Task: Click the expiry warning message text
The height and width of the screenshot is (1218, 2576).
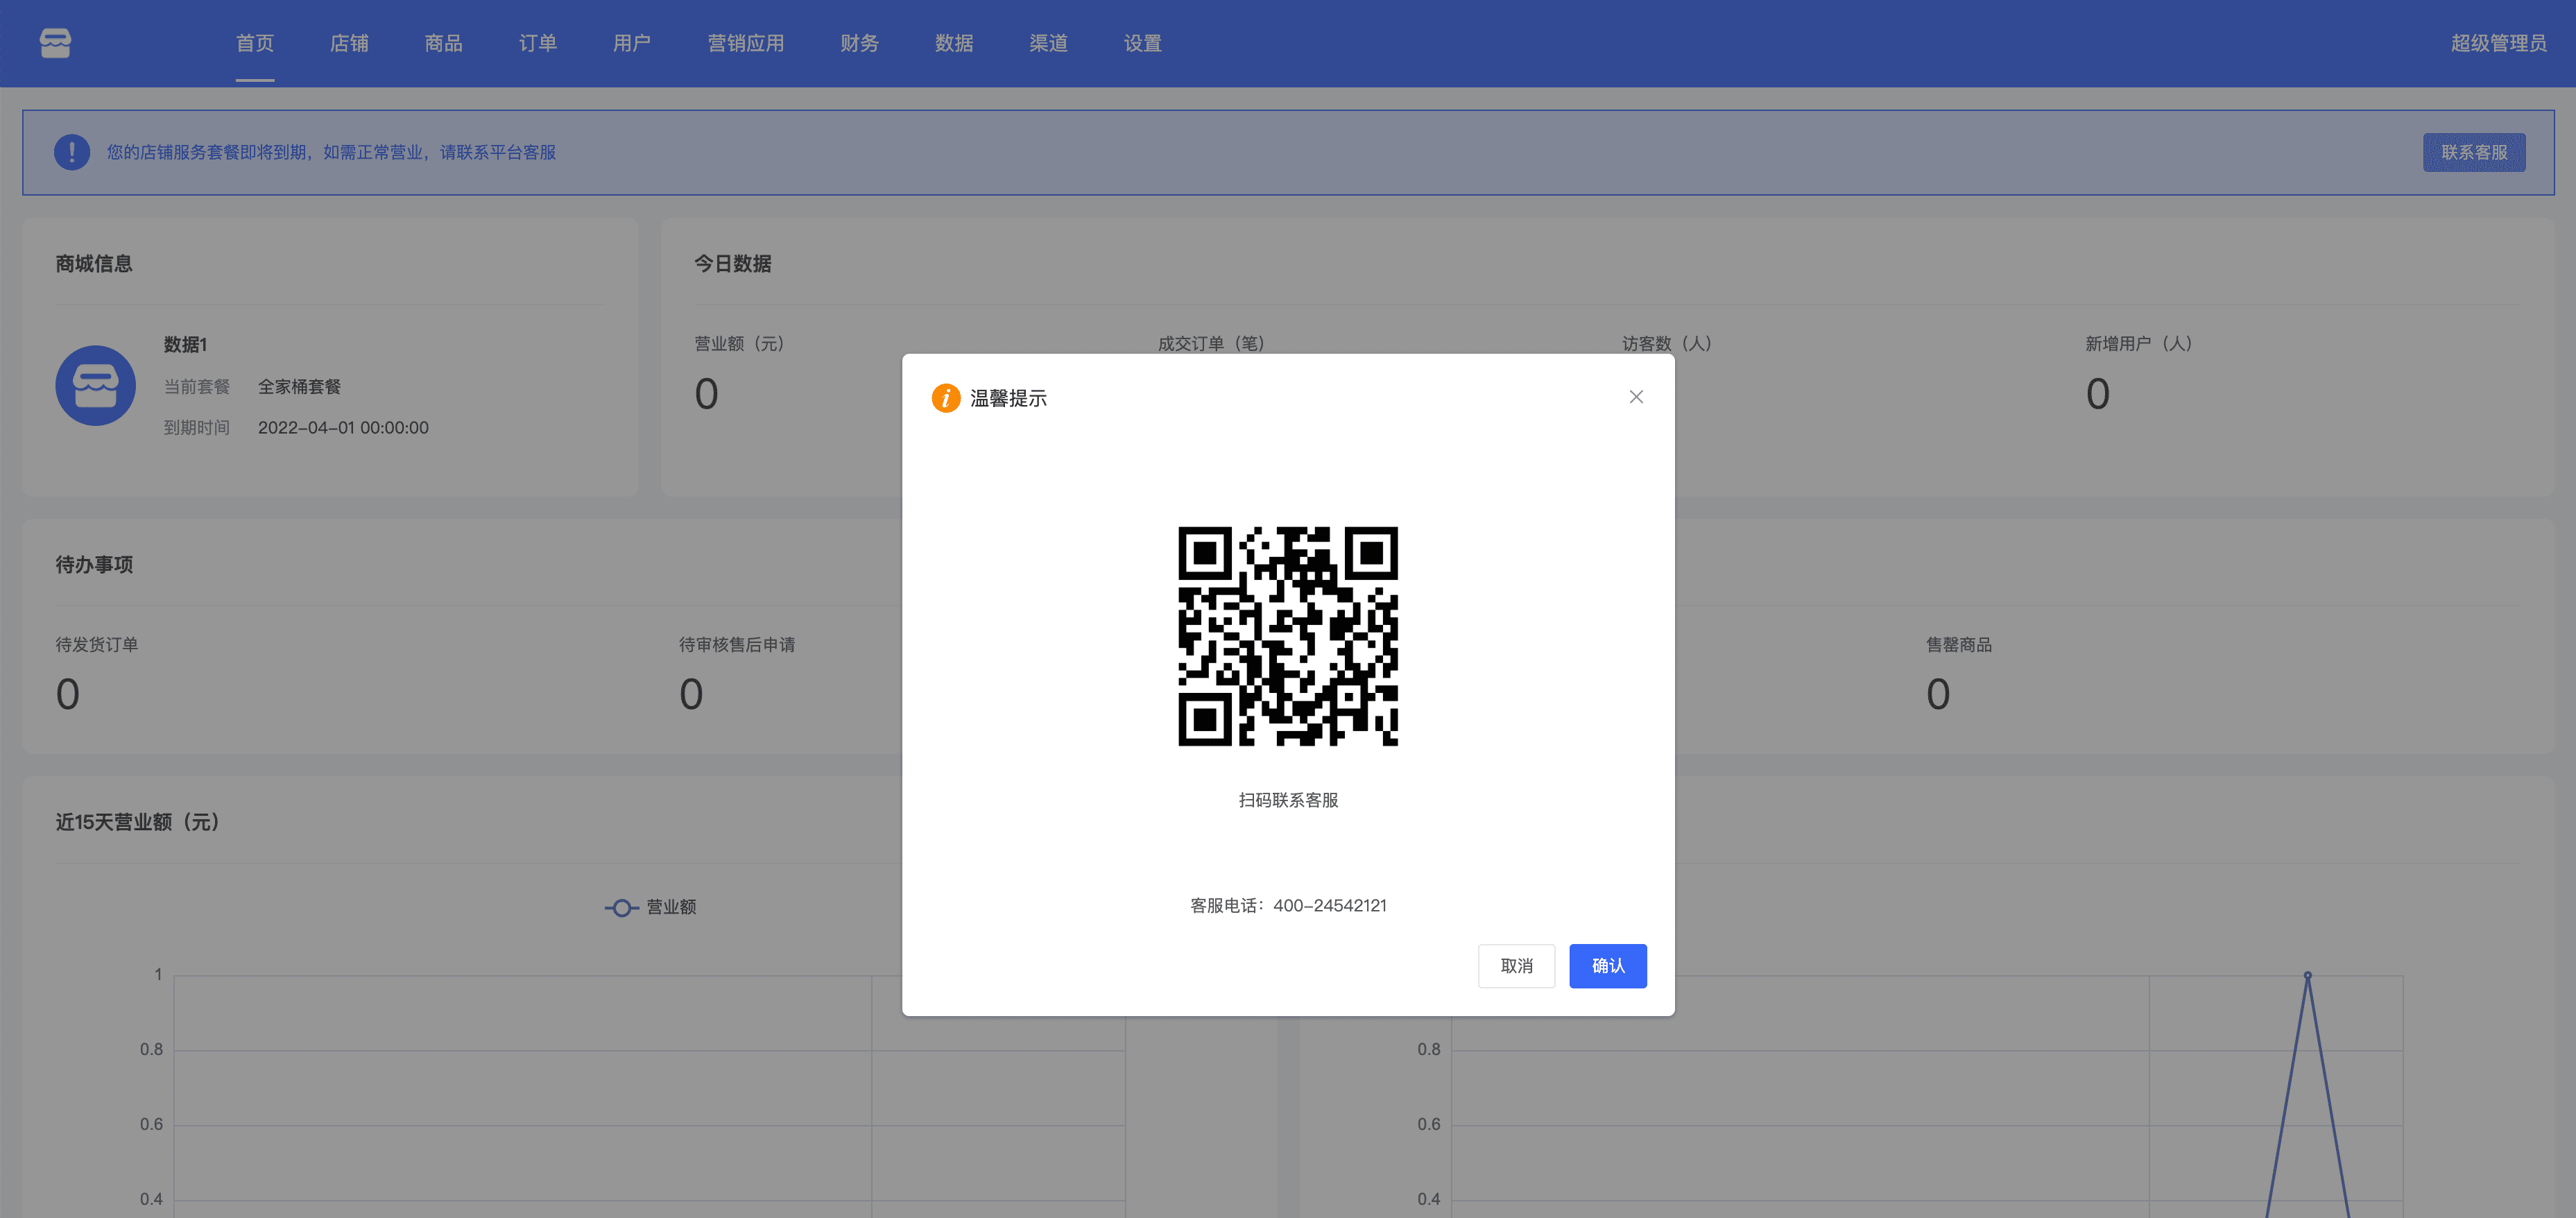Action: pyautogui.click(x=331, y=152)
